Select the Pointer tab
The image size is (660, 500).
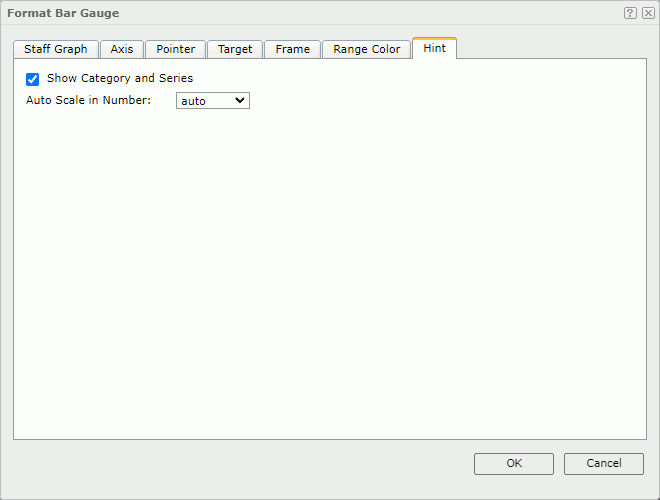(176, 49)
